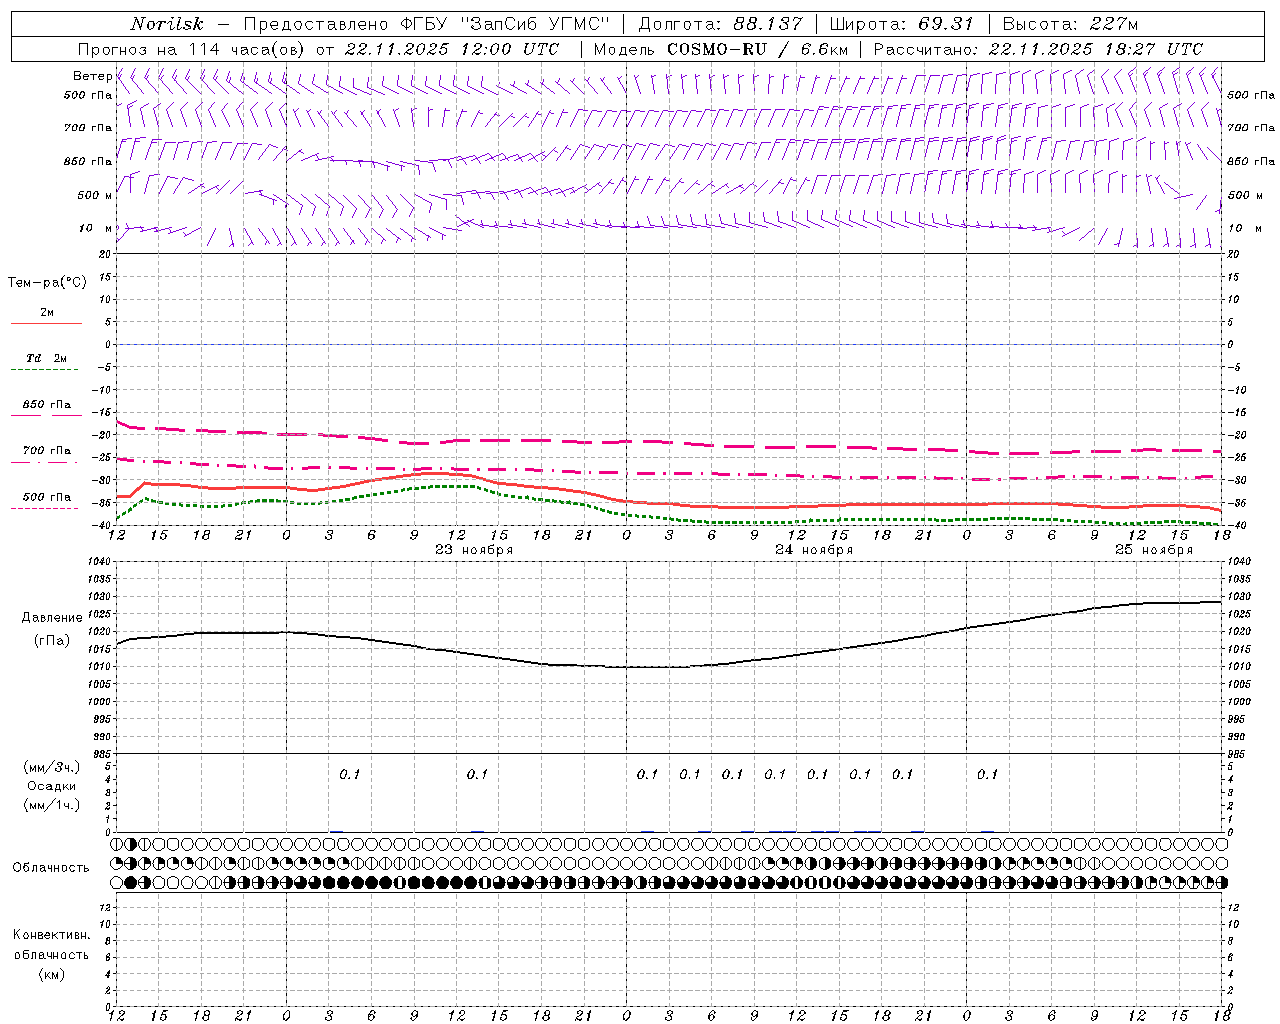
Task: Click the 'Тем-ра(°C)' temperature panel label
Action: [x=47, y=283]
